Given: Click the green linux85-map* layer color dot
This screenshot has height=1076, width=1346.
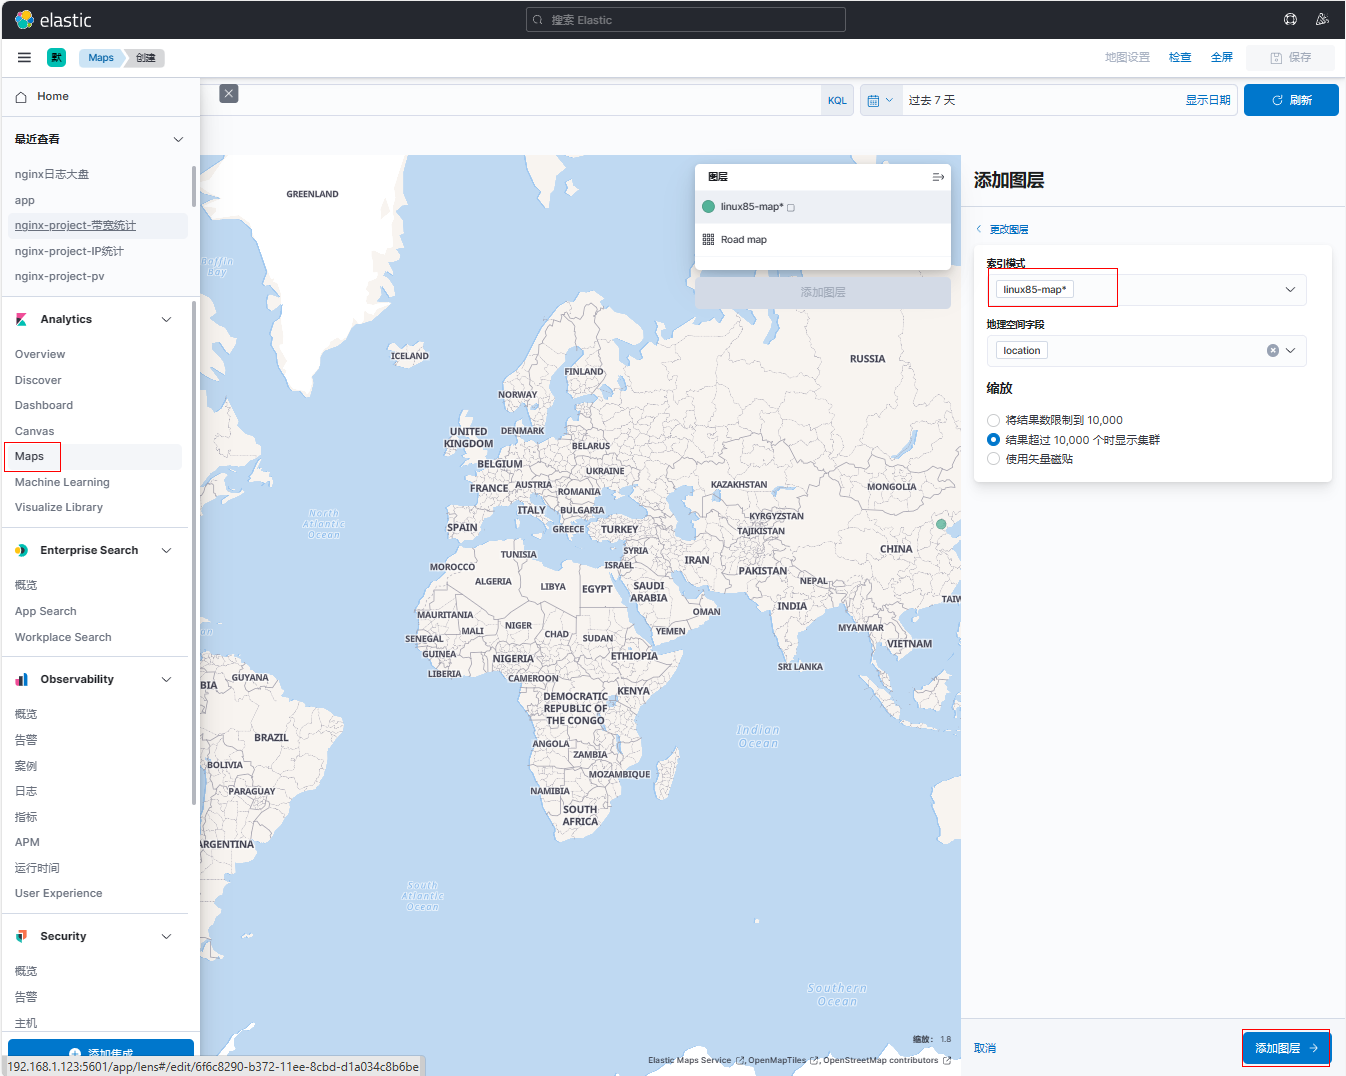Looking at the screenshot, I should (x=708, y=207).
